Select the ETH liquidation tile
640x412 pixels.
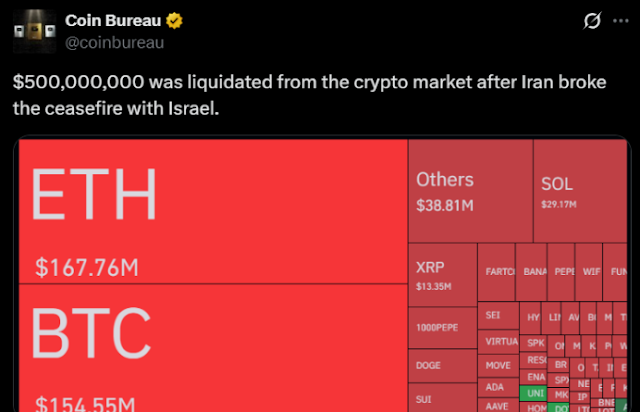213,211
